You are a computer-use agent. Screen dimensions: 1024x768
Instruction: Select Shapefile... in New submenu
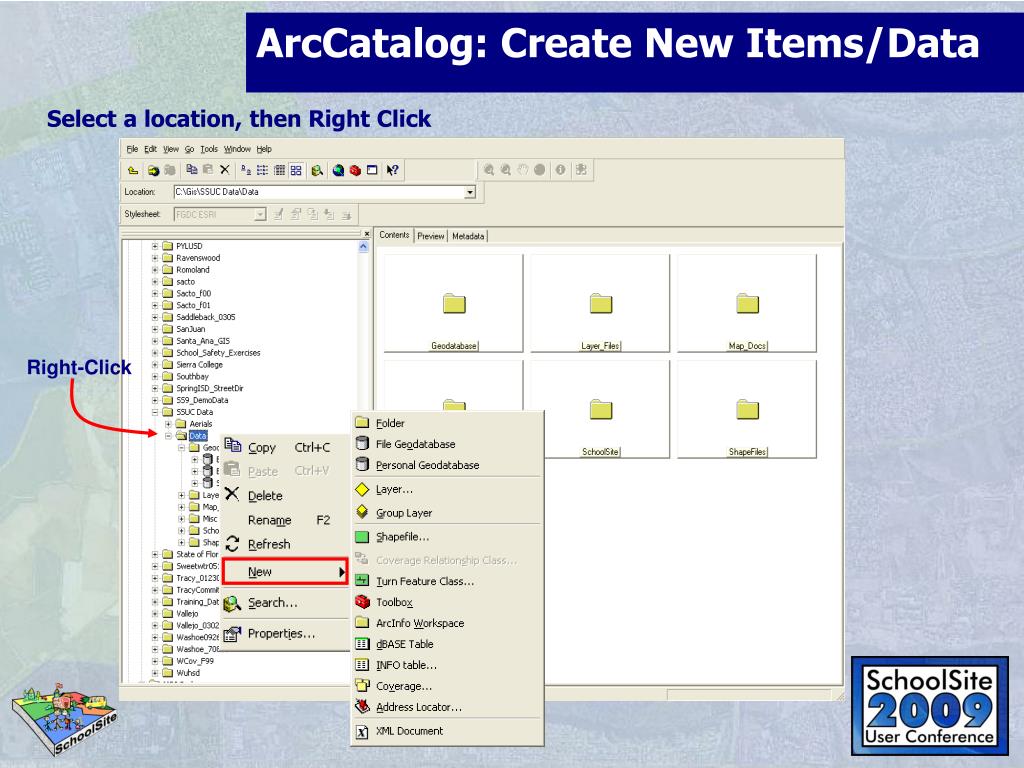pos(447,537)
